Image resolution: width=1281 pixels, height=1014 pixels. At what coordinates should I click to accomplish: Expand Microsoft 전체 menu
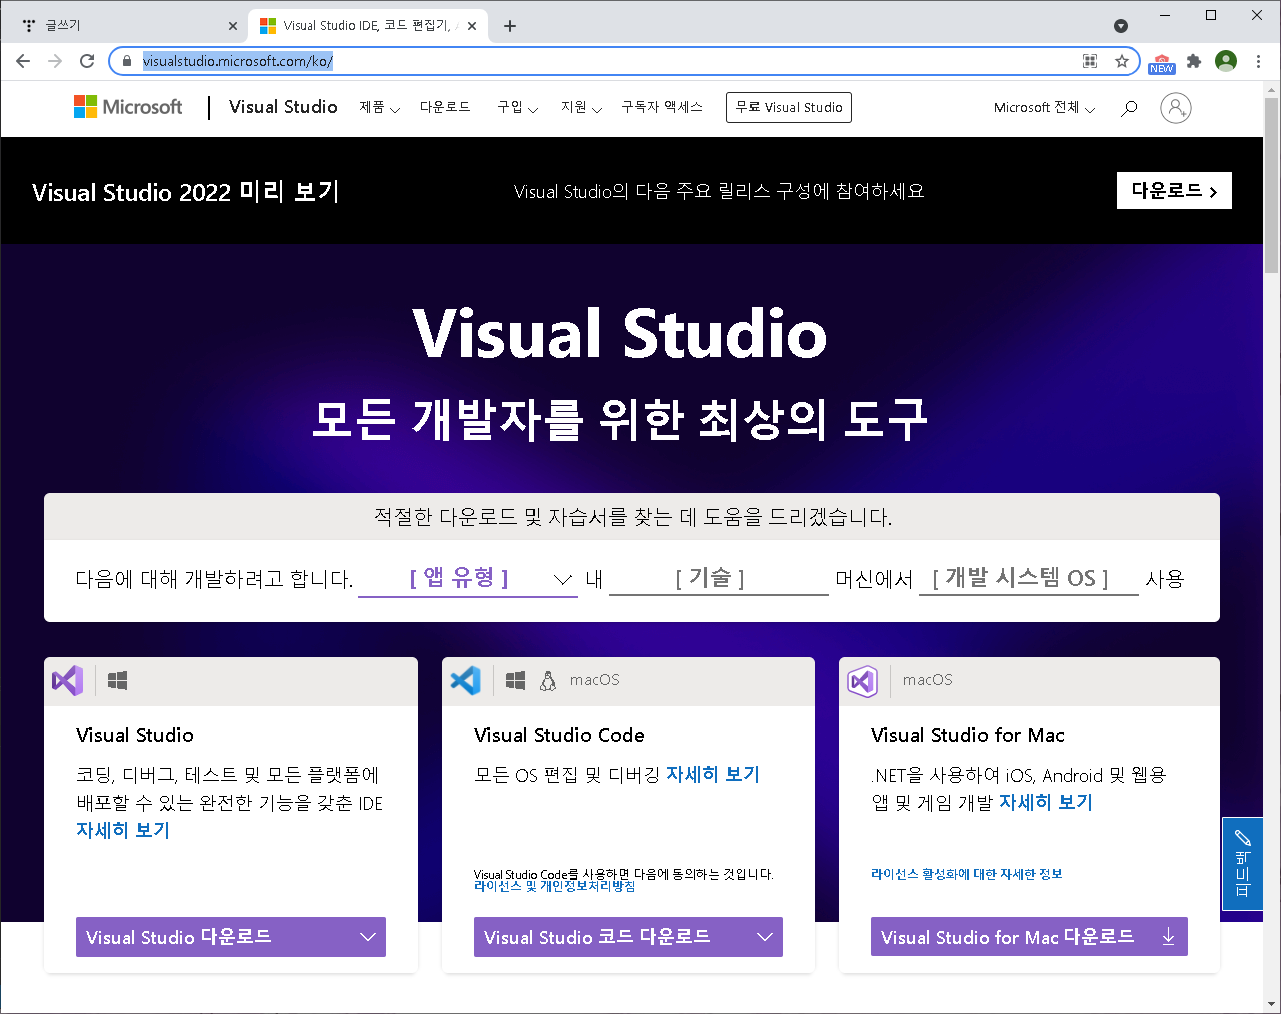coord(1045,107)
